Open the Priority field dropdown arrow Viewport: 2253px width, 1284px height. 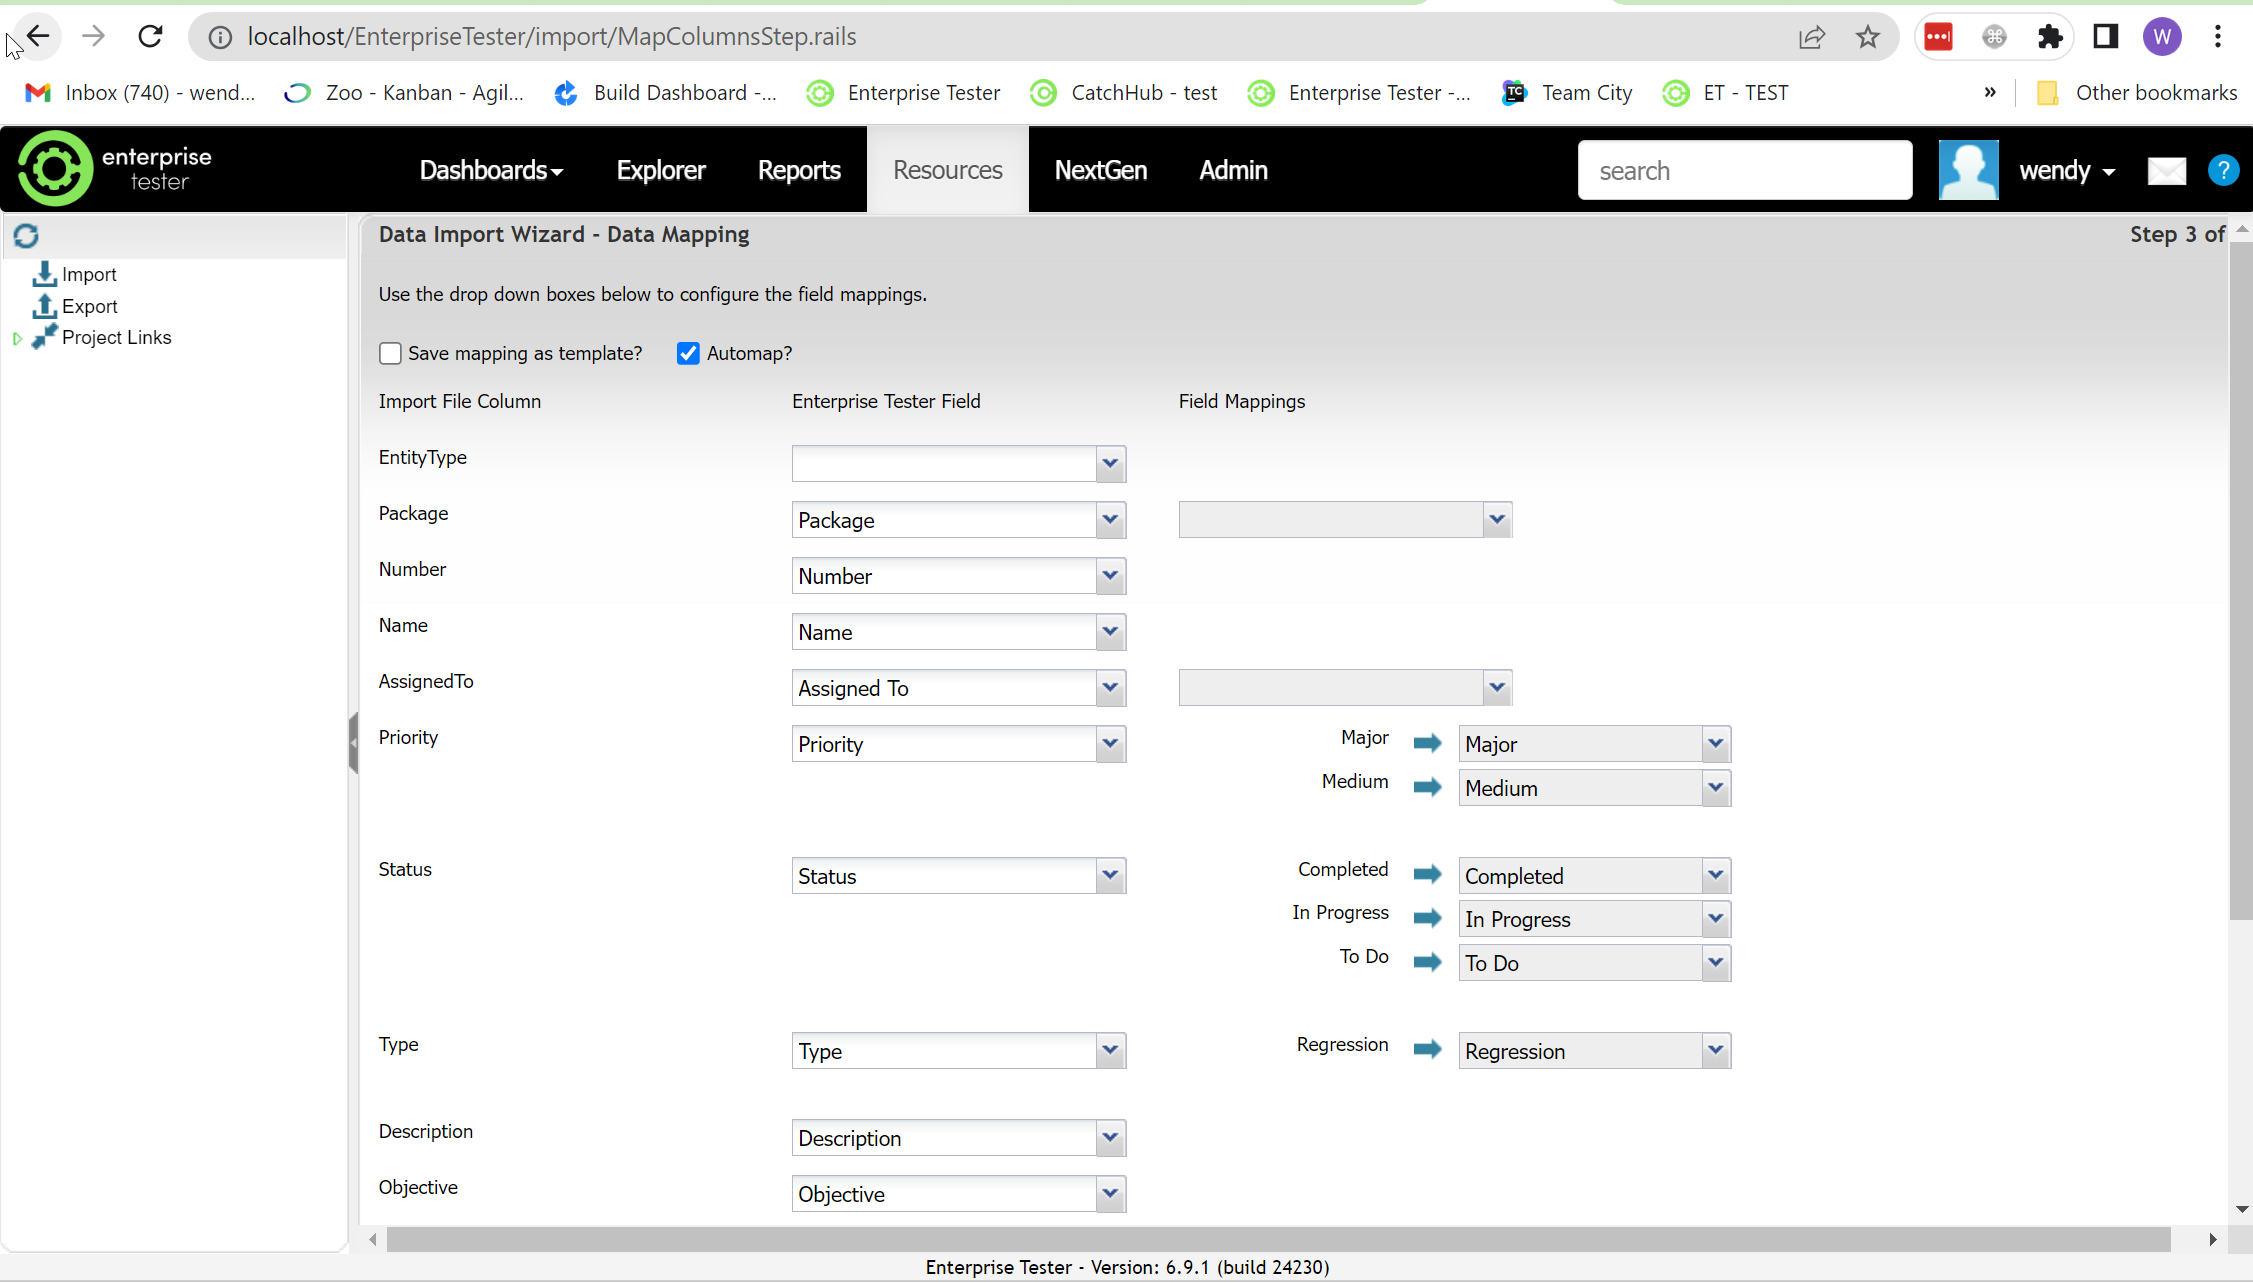tap(1109, 744)
